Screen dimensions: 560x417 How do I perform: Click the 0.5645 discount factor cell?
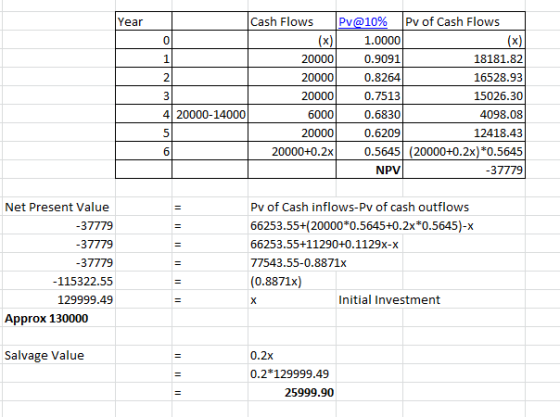[x=369, y=151]
